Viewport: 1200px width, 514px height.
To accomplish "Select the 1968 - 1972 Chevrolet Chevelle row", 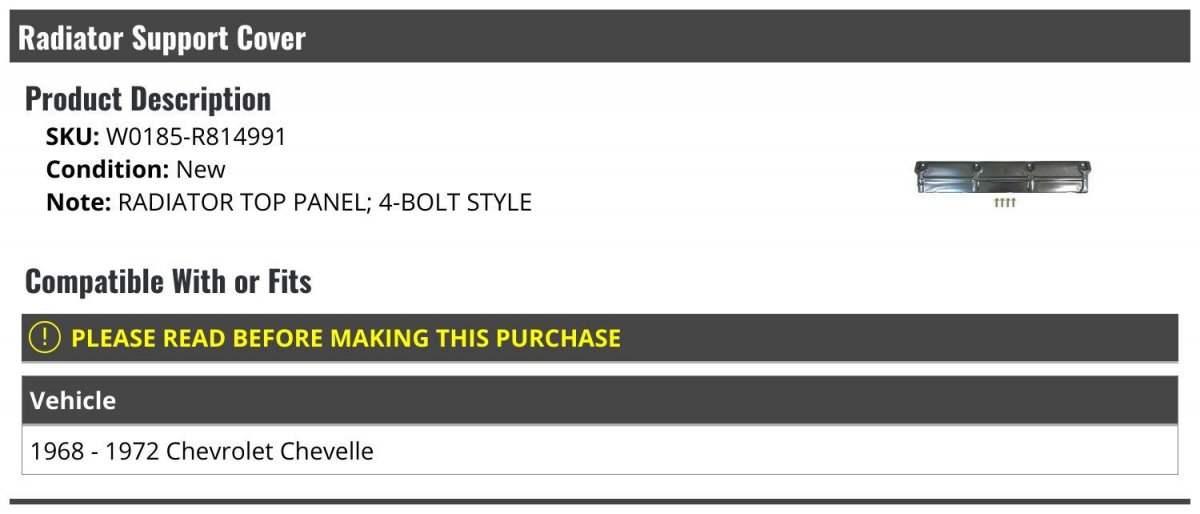I will coord(600,451).
